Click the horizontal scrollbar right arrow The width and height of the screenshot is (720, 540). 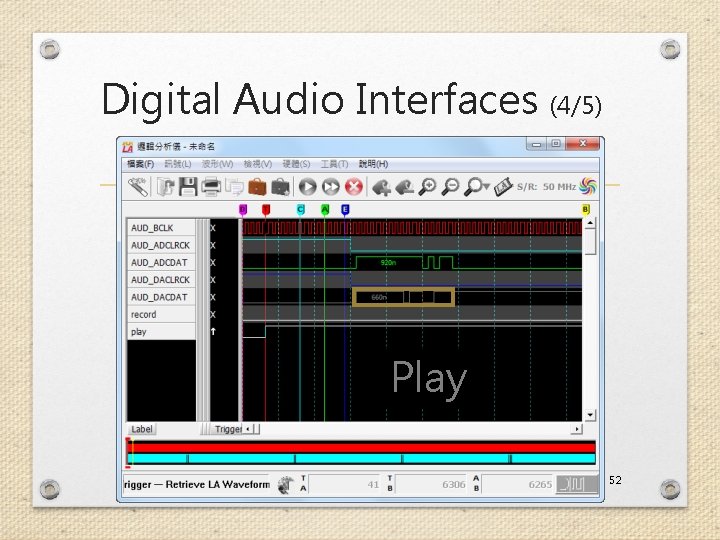click(577, 429)
